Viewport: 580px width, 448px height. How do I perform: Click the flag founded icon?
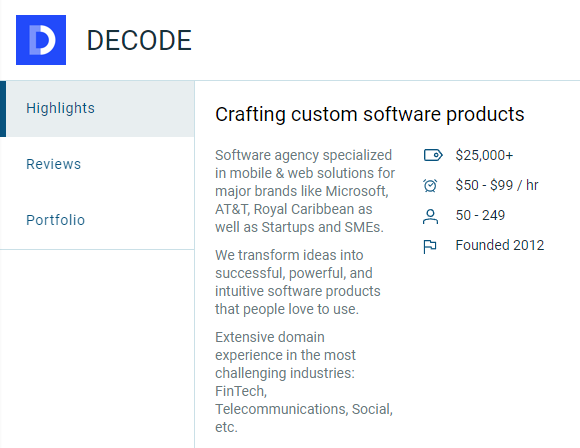[x=430, y=246]
